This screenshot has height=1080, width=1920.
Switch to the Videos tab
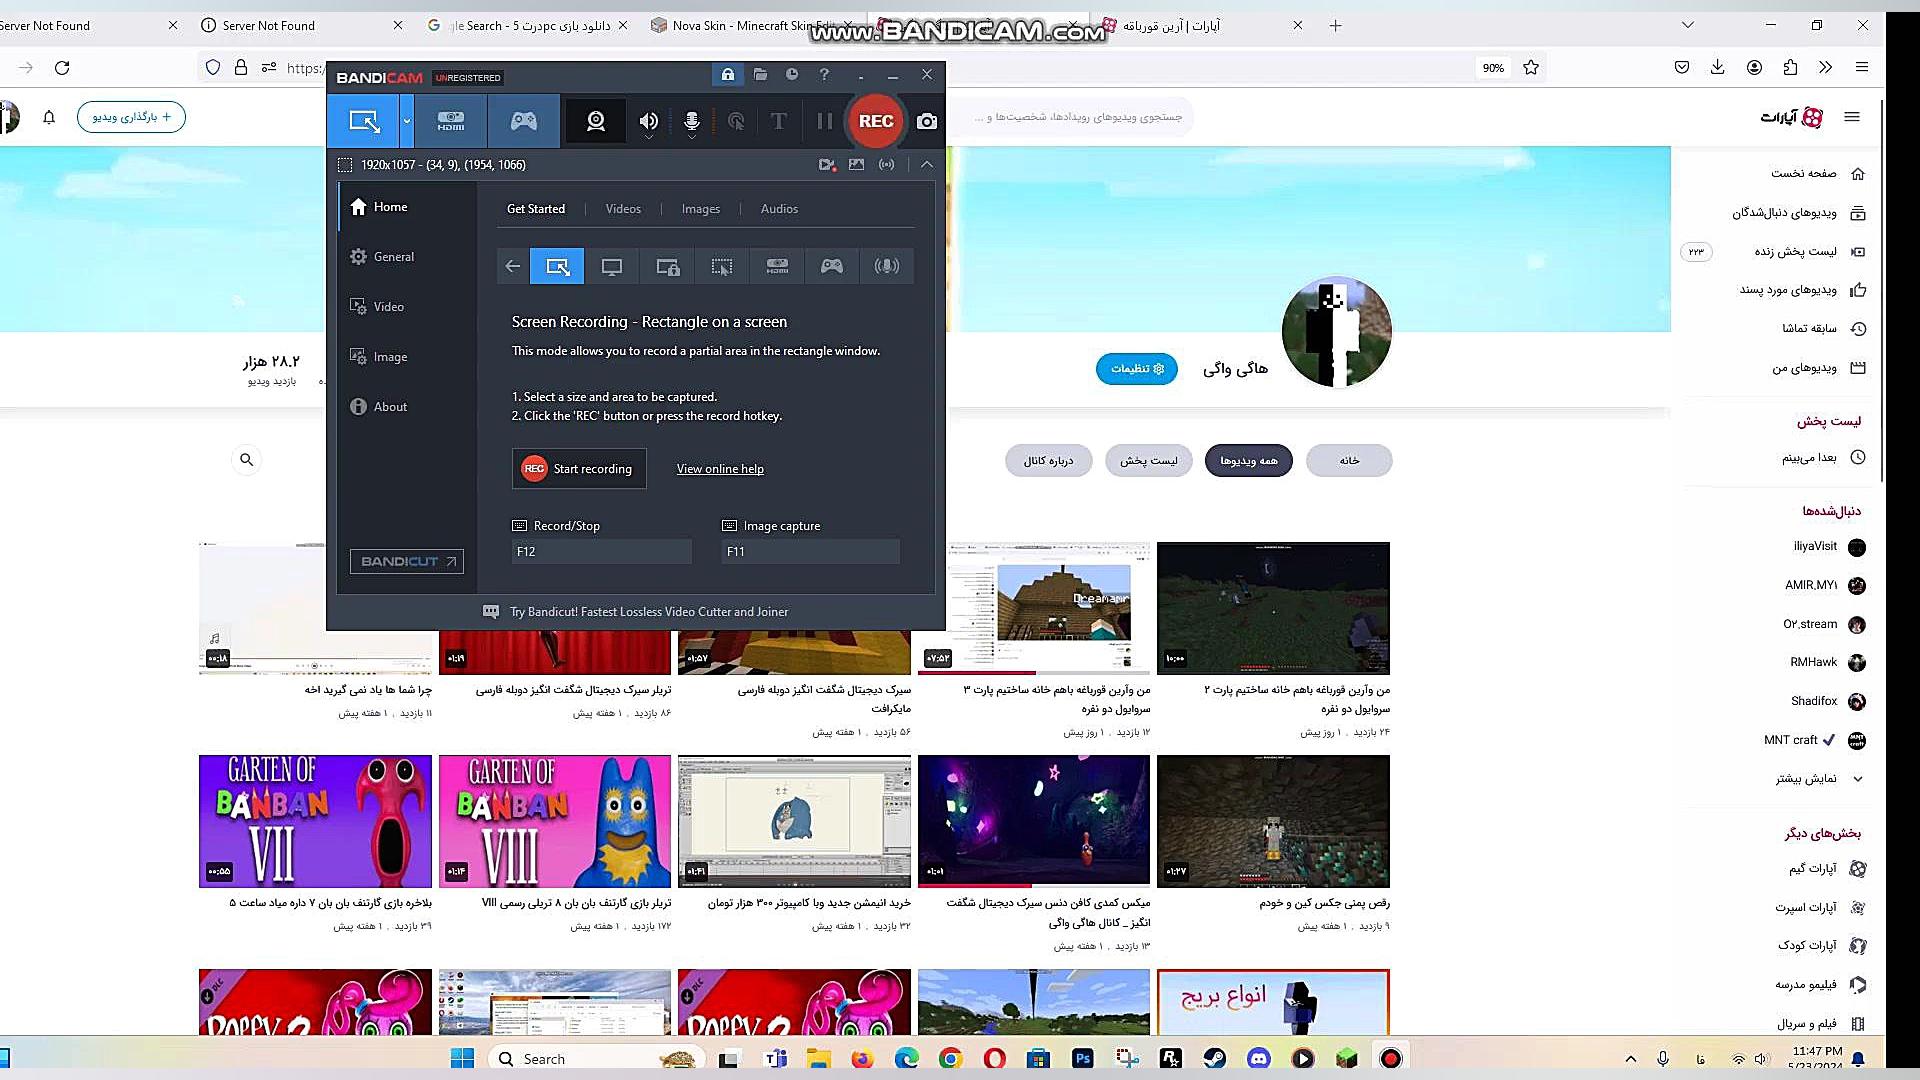coord(623,209)
